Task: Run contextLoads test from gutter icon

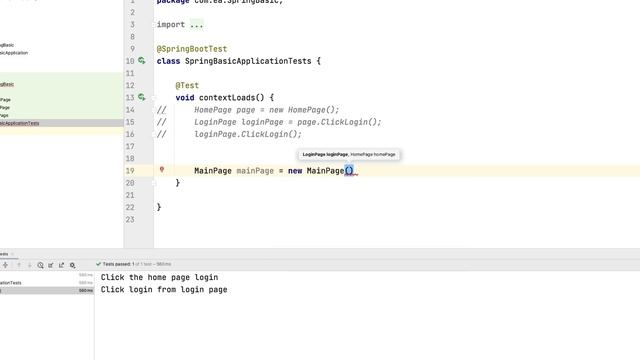Action: pyautogui.click(x=142, y=97)
